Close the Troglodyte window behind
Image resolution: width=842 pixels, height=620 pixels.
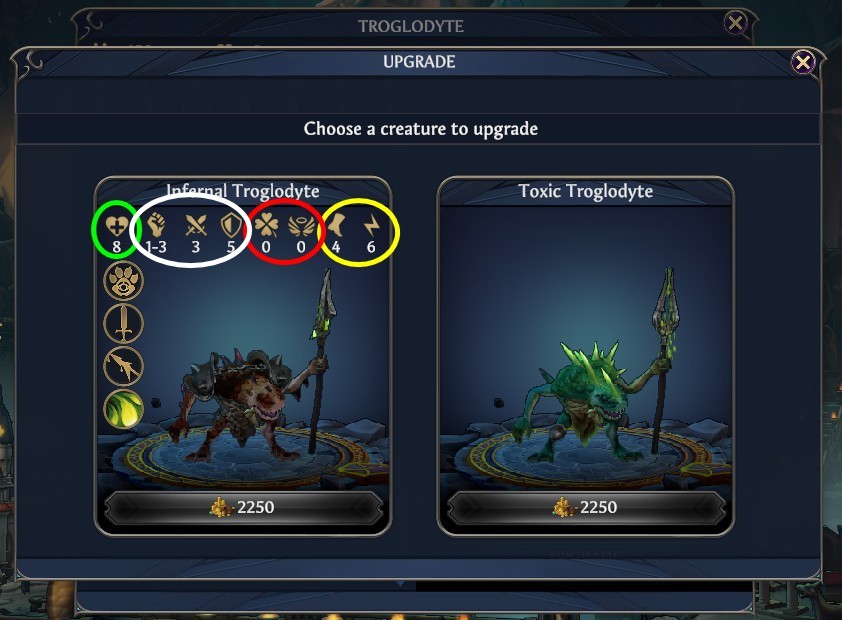point(735,23)
